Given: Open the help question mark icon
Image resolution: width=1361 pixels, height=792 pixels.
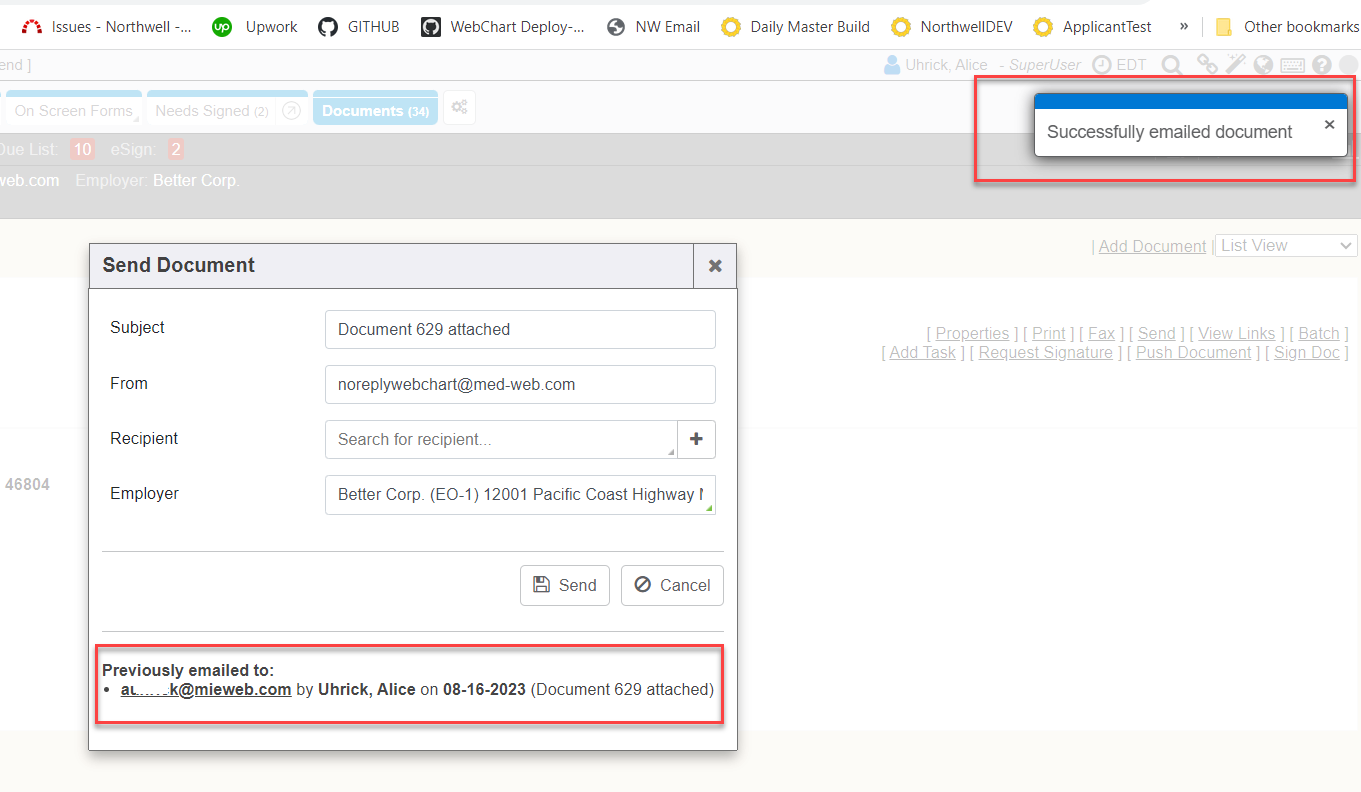Looking at the screenshot, I should click(1322, 65).
